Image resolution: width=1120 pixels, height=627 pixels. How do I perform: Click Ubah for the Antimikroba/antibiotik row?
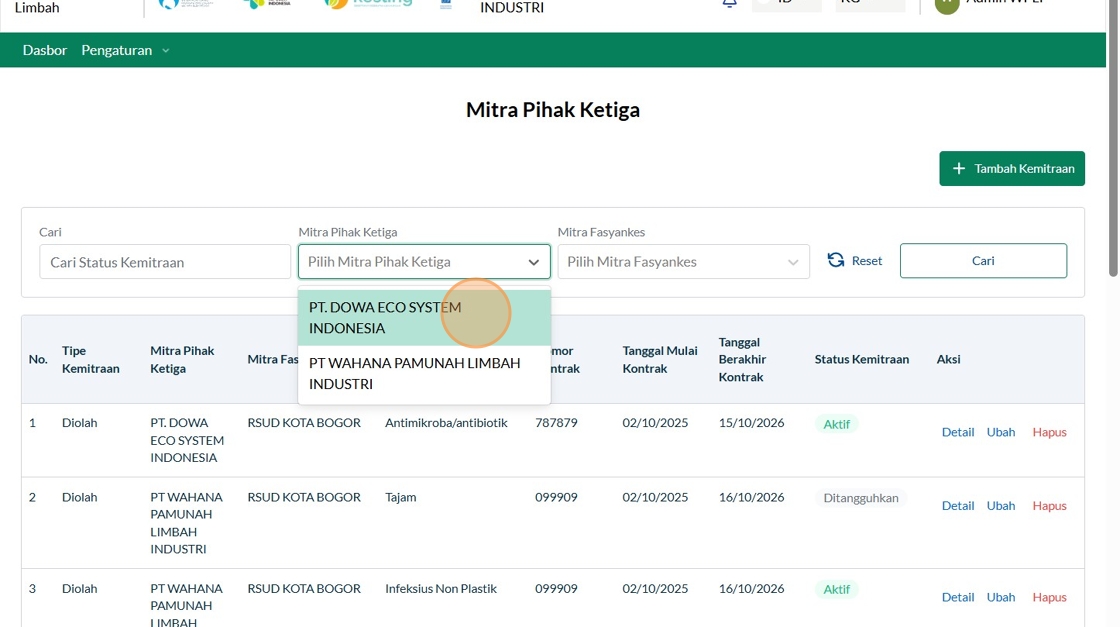1000,432
